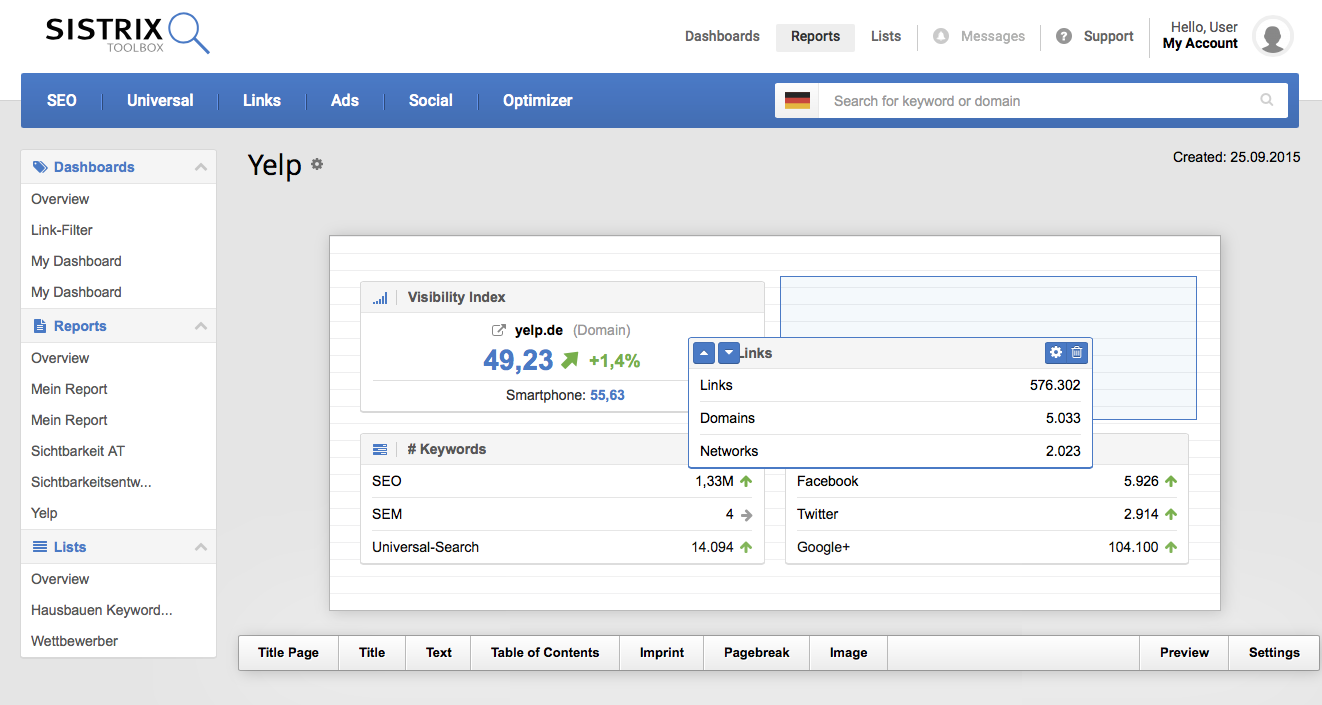Move Links widget up with arrow button
The height and width of the screenshot is (705, 1322).
704,353
